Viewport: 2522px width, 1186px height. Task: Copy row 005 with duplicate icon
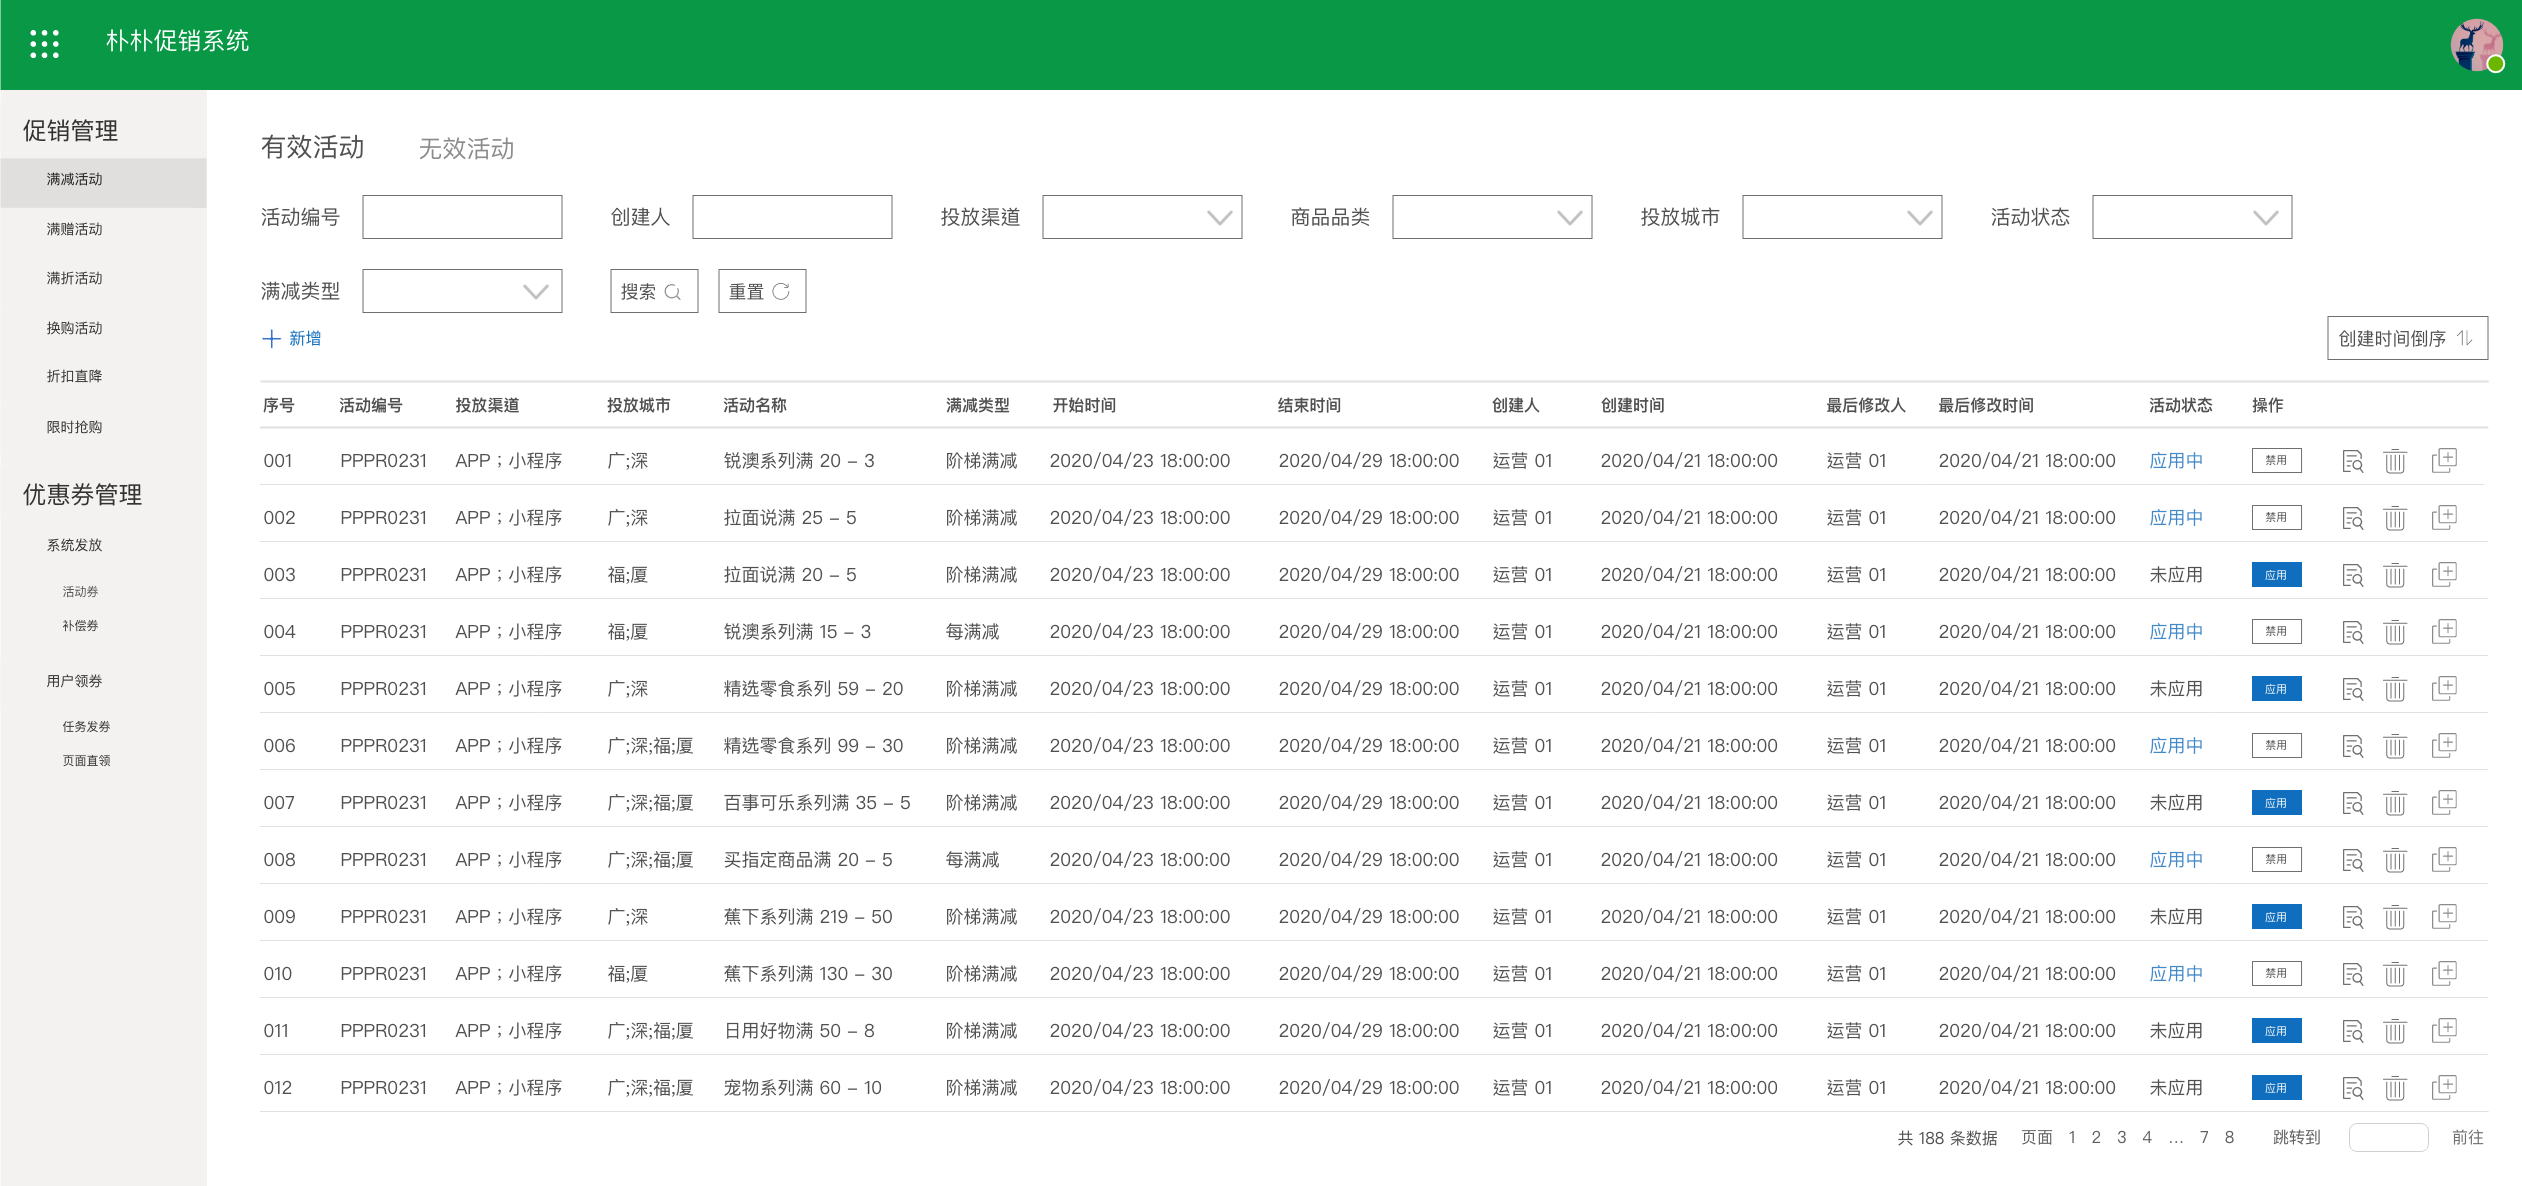click(2444, 688)
